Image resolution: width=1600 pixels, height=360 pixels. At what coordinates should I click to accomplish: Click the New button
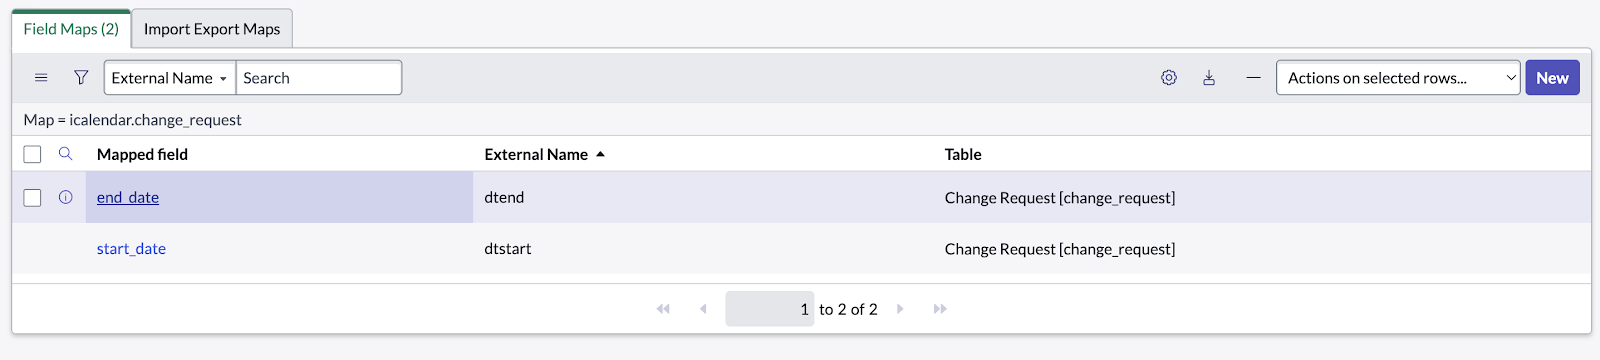[1552, 78]
